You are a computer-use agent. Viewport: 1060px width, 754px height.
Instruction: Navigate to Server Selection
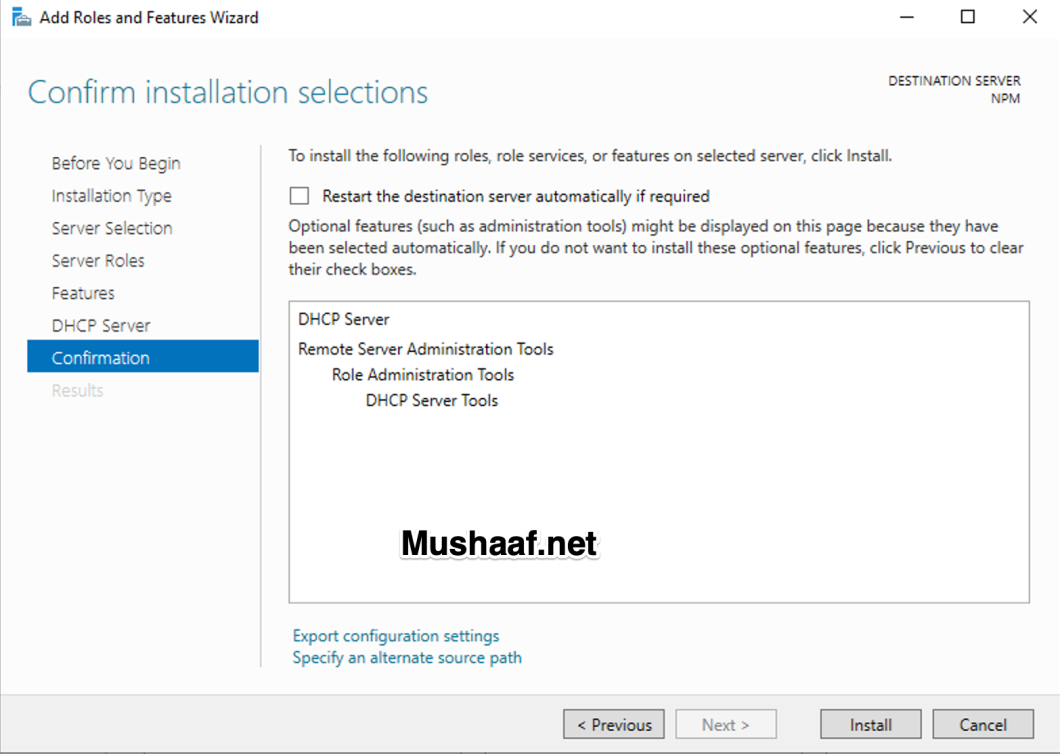[112, 228]
